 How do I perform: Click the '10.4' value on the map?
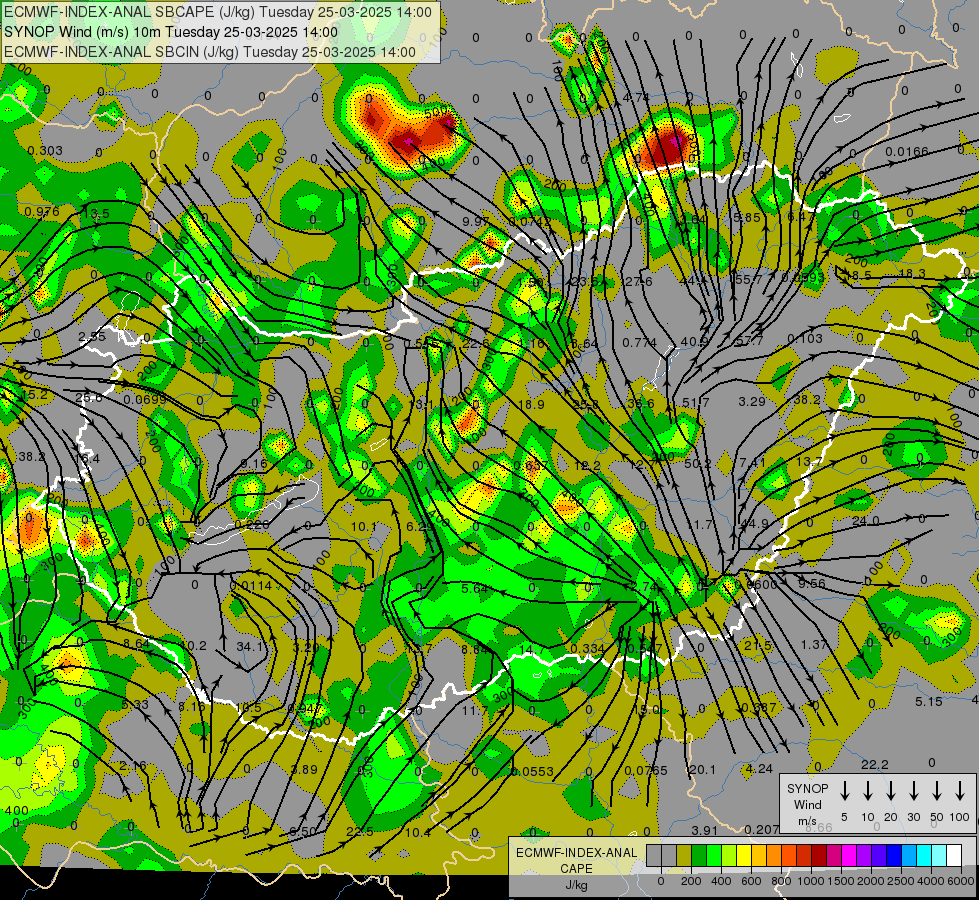418,833
